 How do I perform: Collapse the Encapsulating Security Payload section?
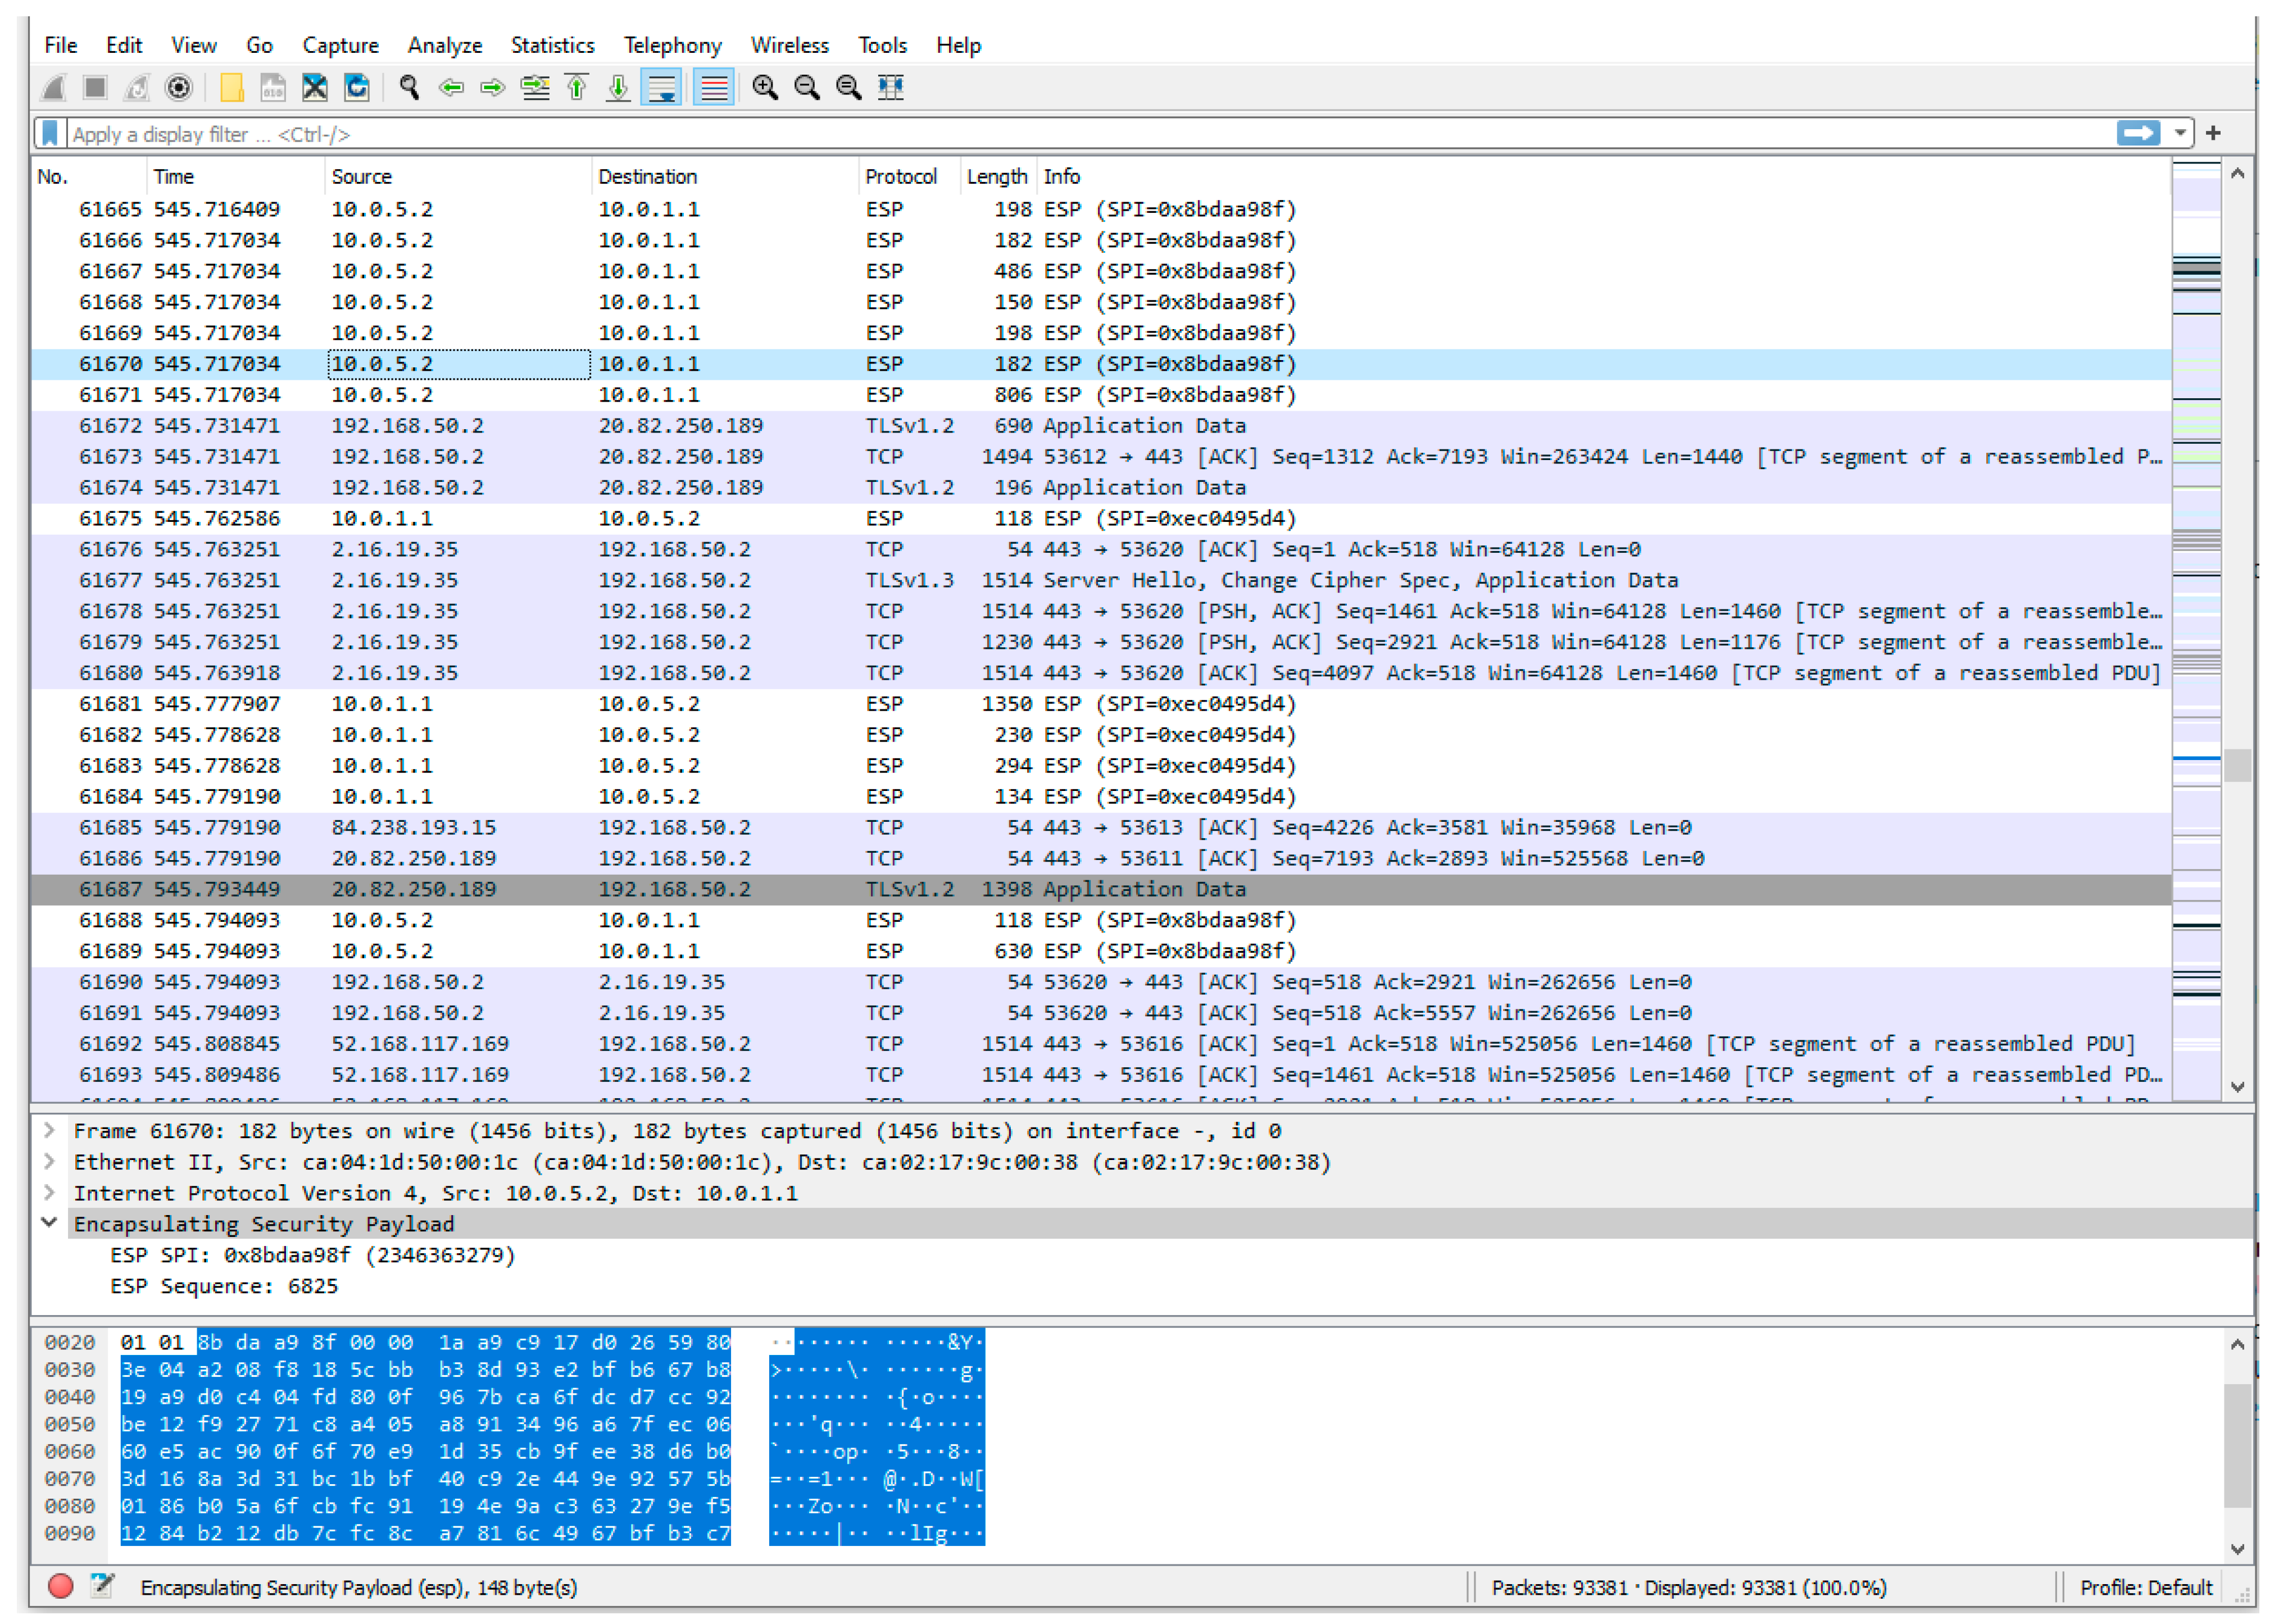(x=49, y=1222)
